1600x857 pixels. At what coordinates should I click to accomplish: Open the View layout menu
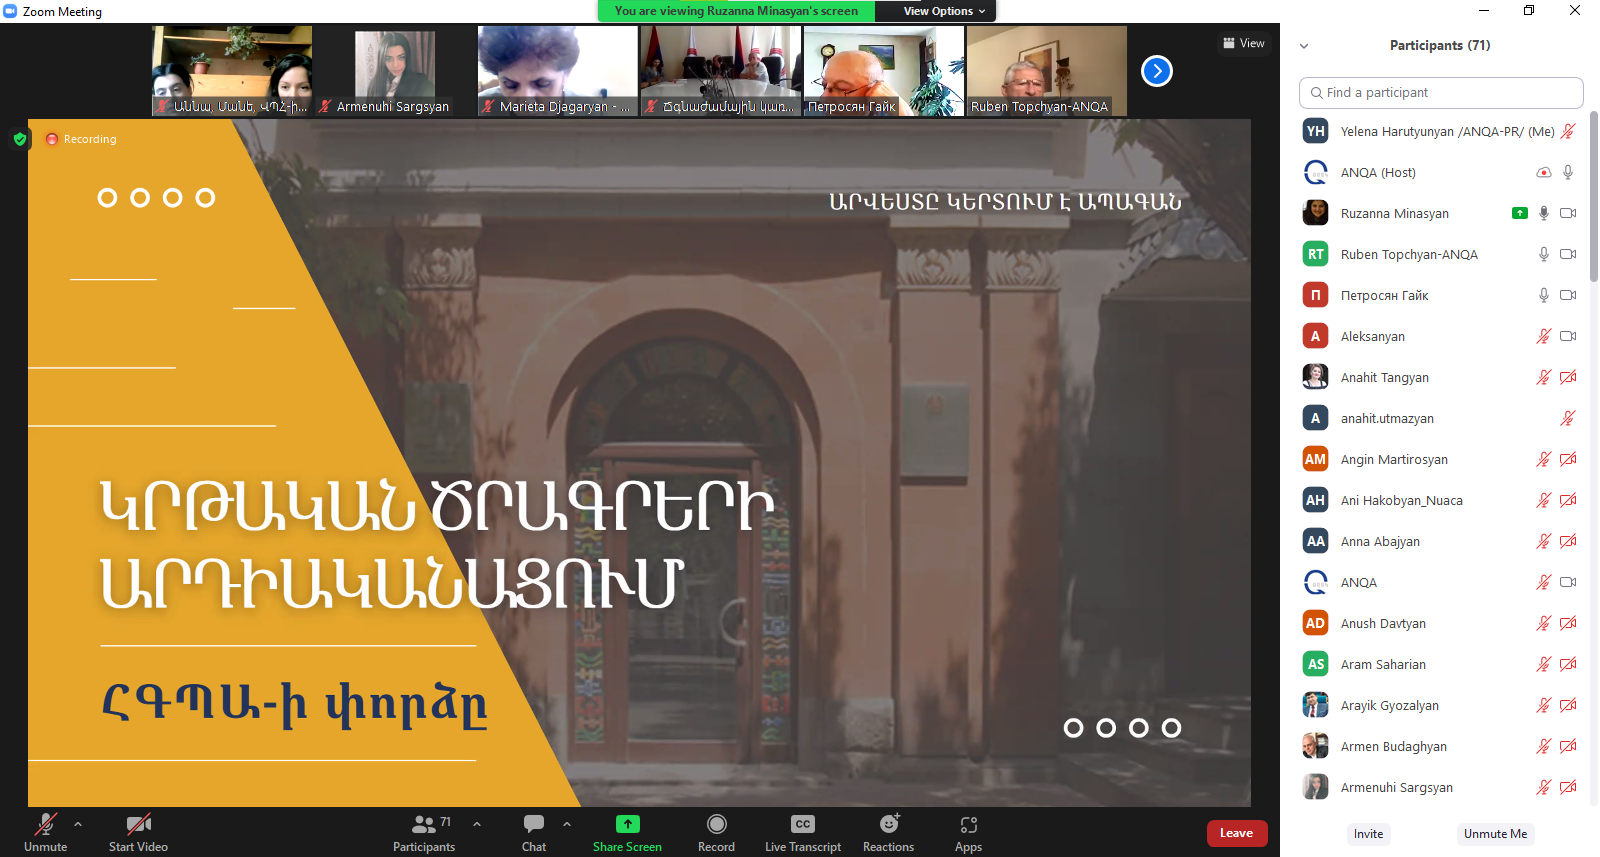click(1243, 43)
